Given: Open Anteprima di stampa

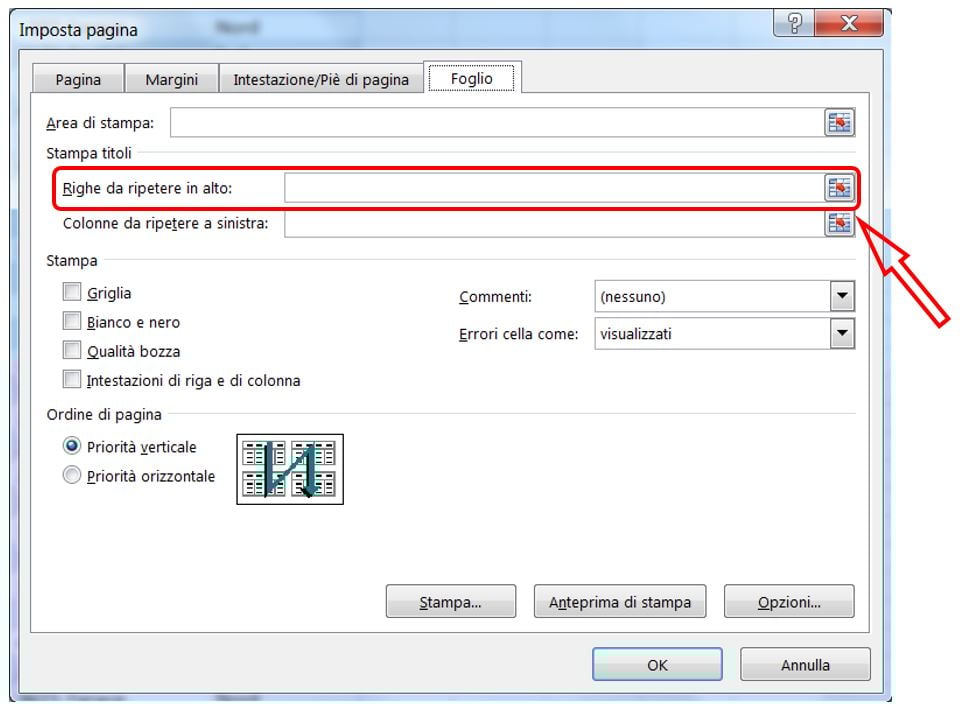Looking at the screenshot, I should (620, 601).
